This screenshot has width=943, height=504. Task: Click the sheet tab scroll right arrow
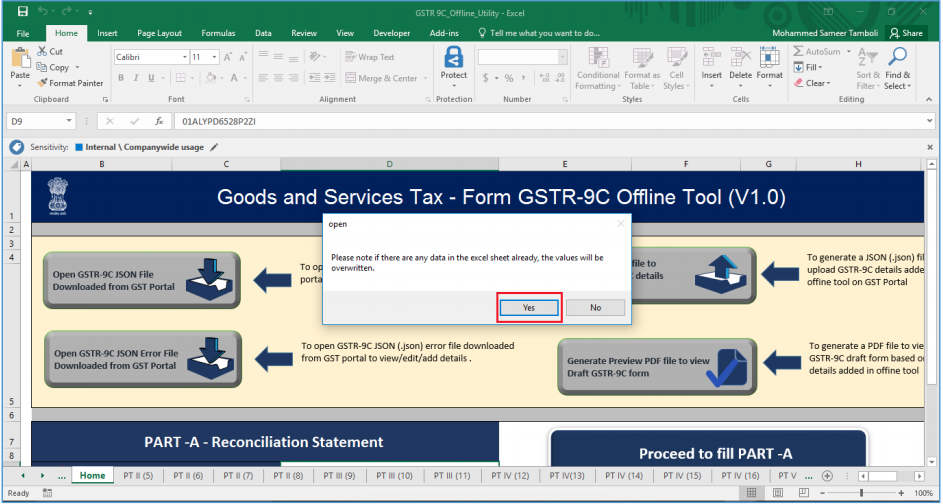pos(43,476)
